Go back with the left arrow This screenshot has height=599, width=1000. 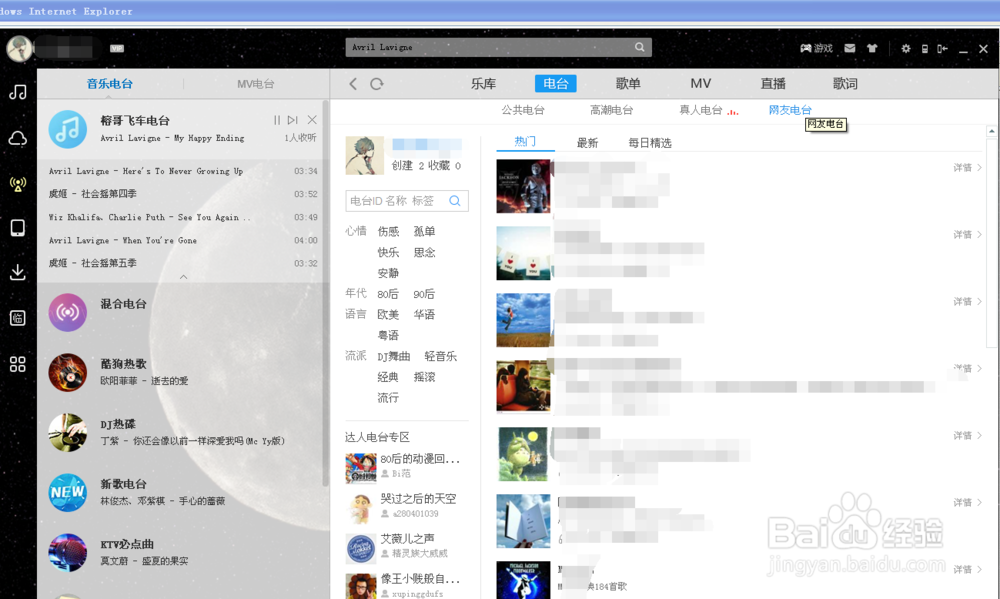point(353,84)
